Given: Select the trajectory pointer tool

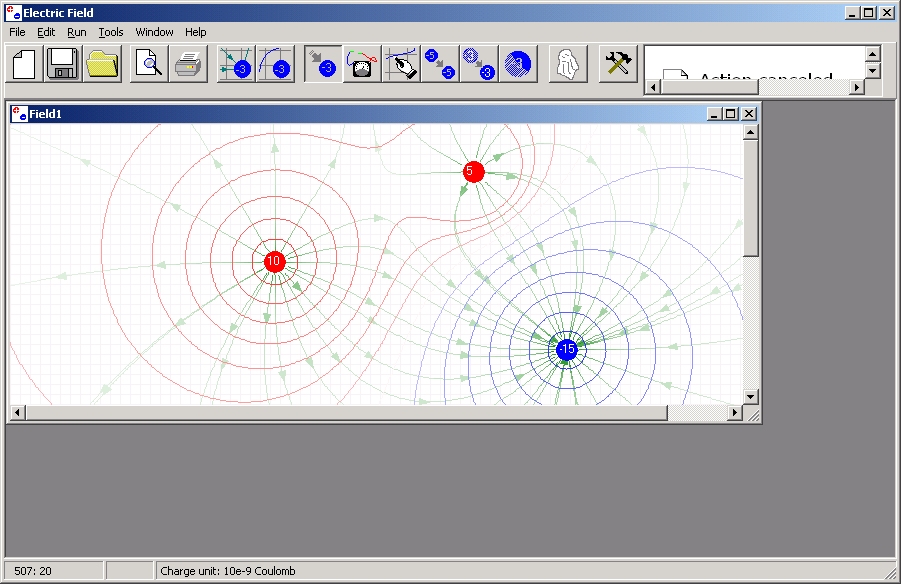Looking at the screenshot, I should pyautogui.click(x=400, y=63).
